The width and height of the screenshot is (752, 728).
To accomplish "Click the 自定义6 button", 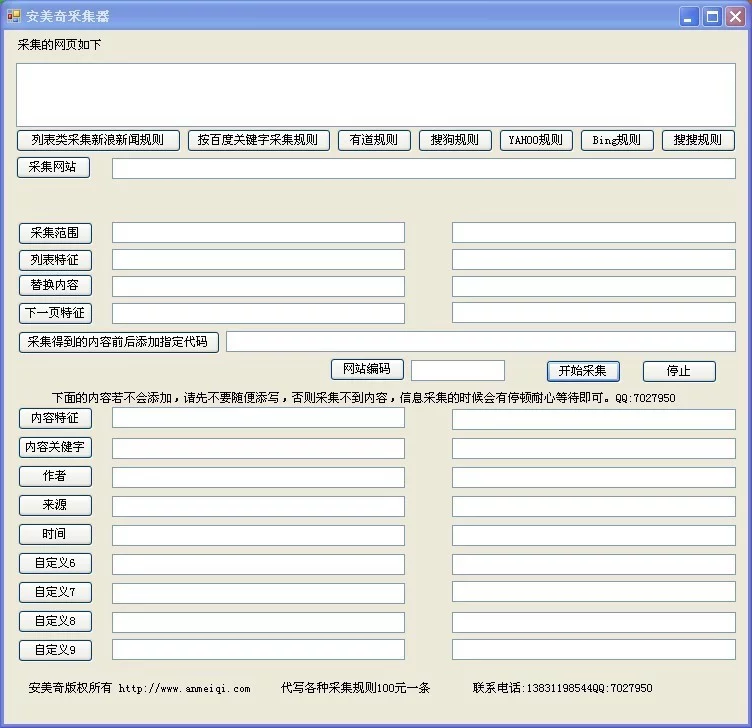I will 55,564.
